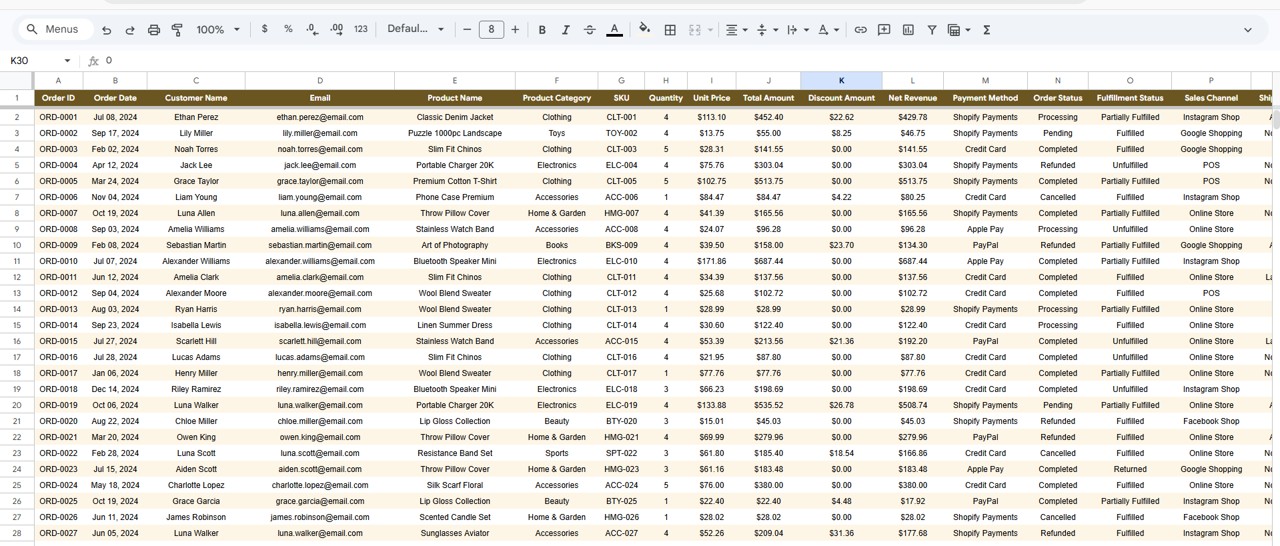The image size is (1280, 546).
Task: Click the Customer Name header cell
Action: (196, 98)
